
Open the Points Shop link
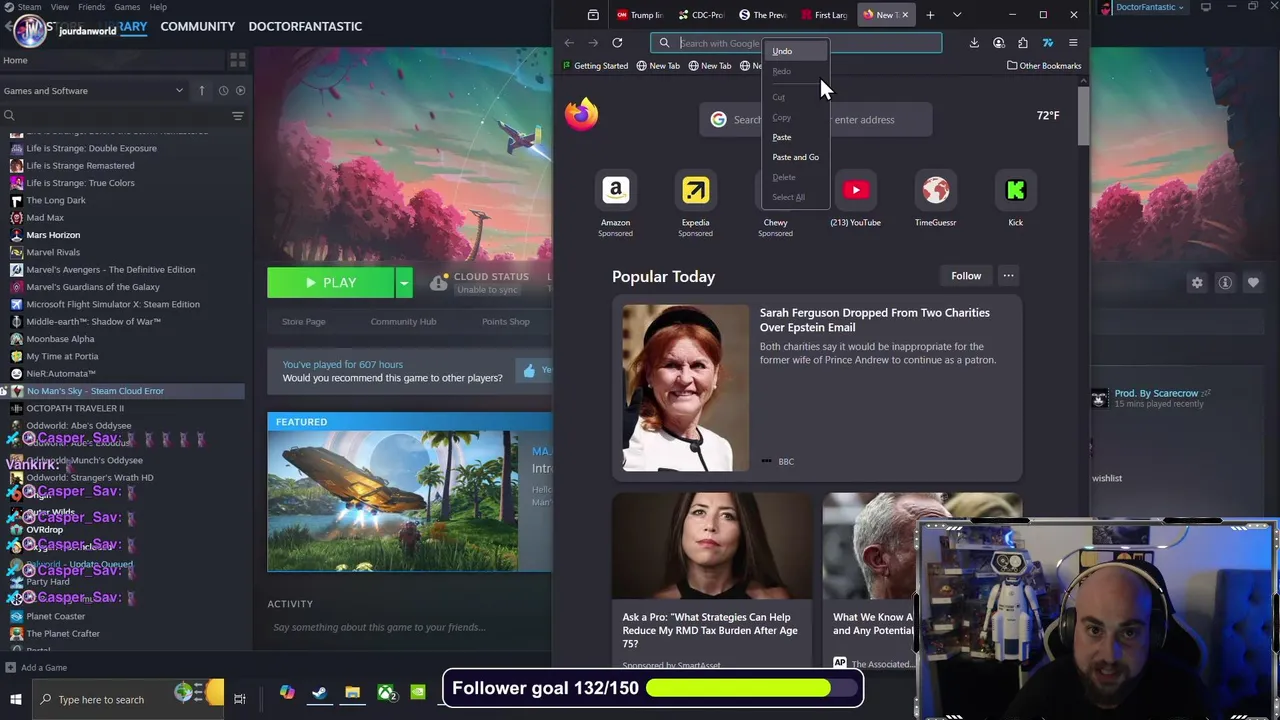[505, 321]
